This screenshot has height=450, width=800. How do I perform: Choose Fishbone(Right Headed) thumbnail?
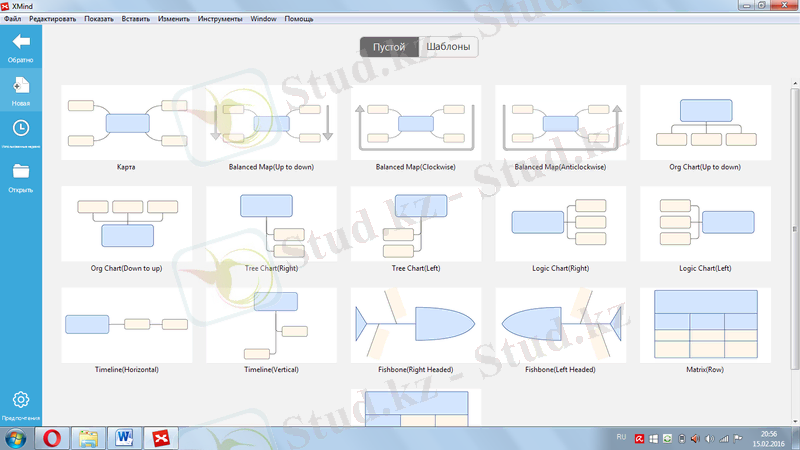(x=416, y=325)
